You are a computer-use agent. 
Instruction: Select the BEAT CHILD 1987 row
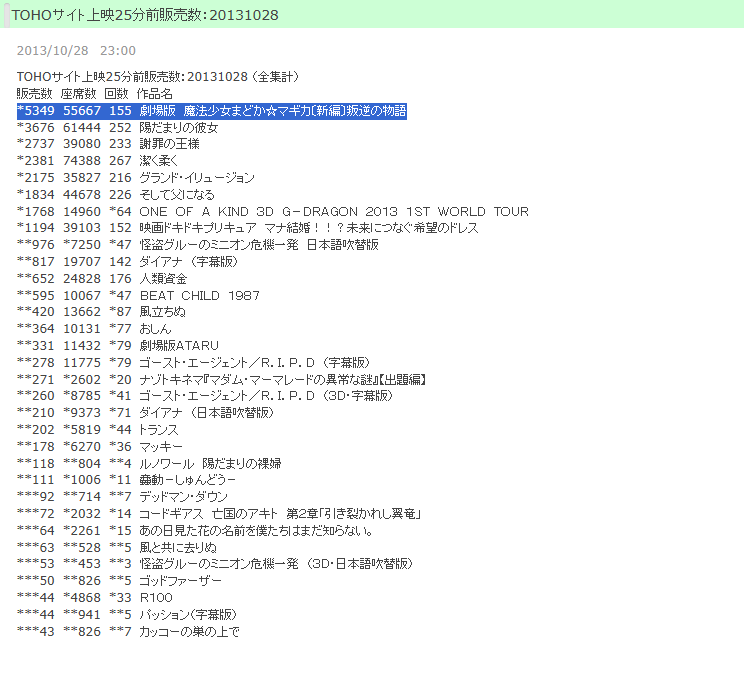(x=138, y=295)
